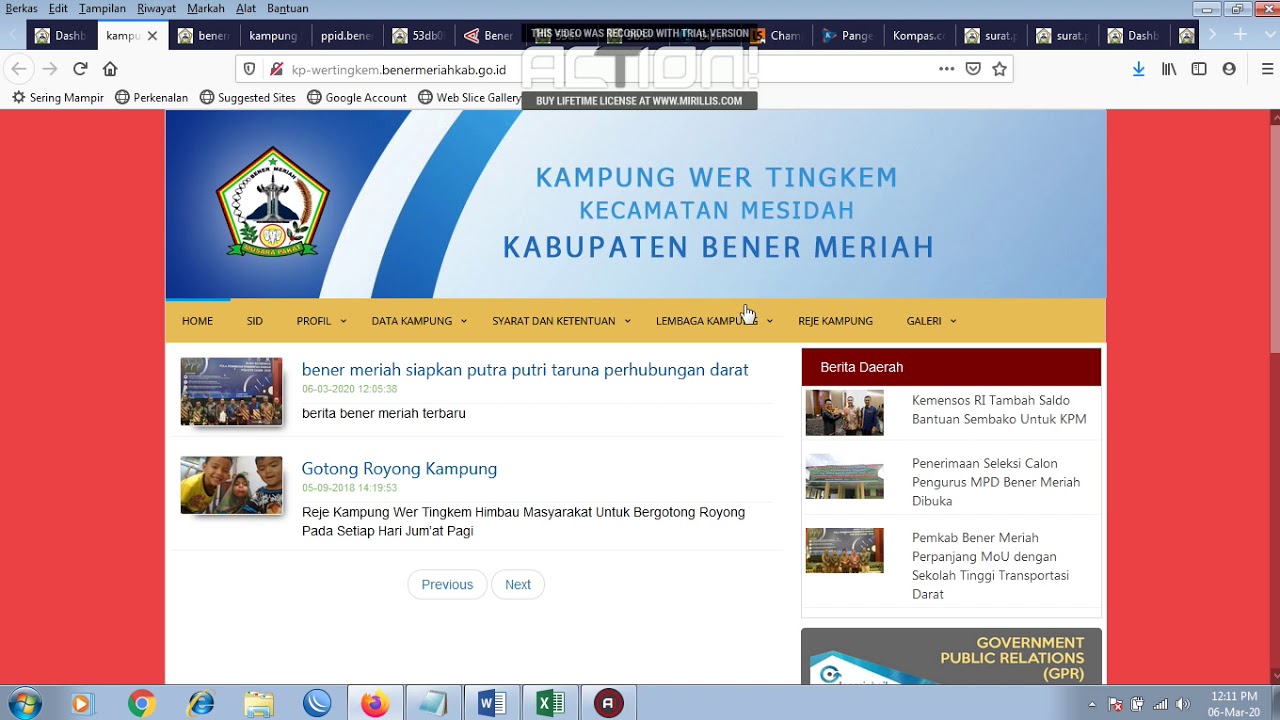1280x720 pixels.
Task: Open the REJE KAMPUNG nav item
Action: click(x=835, y=321)
